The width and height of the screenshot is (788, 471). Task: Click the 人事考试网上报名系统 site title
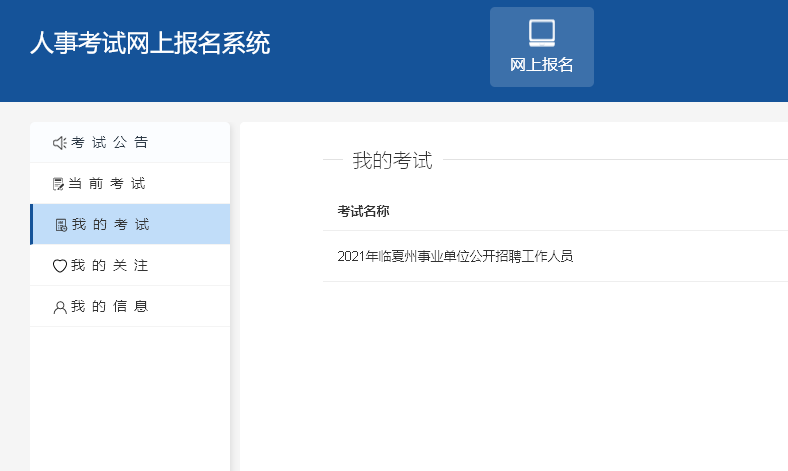point(150,44)
